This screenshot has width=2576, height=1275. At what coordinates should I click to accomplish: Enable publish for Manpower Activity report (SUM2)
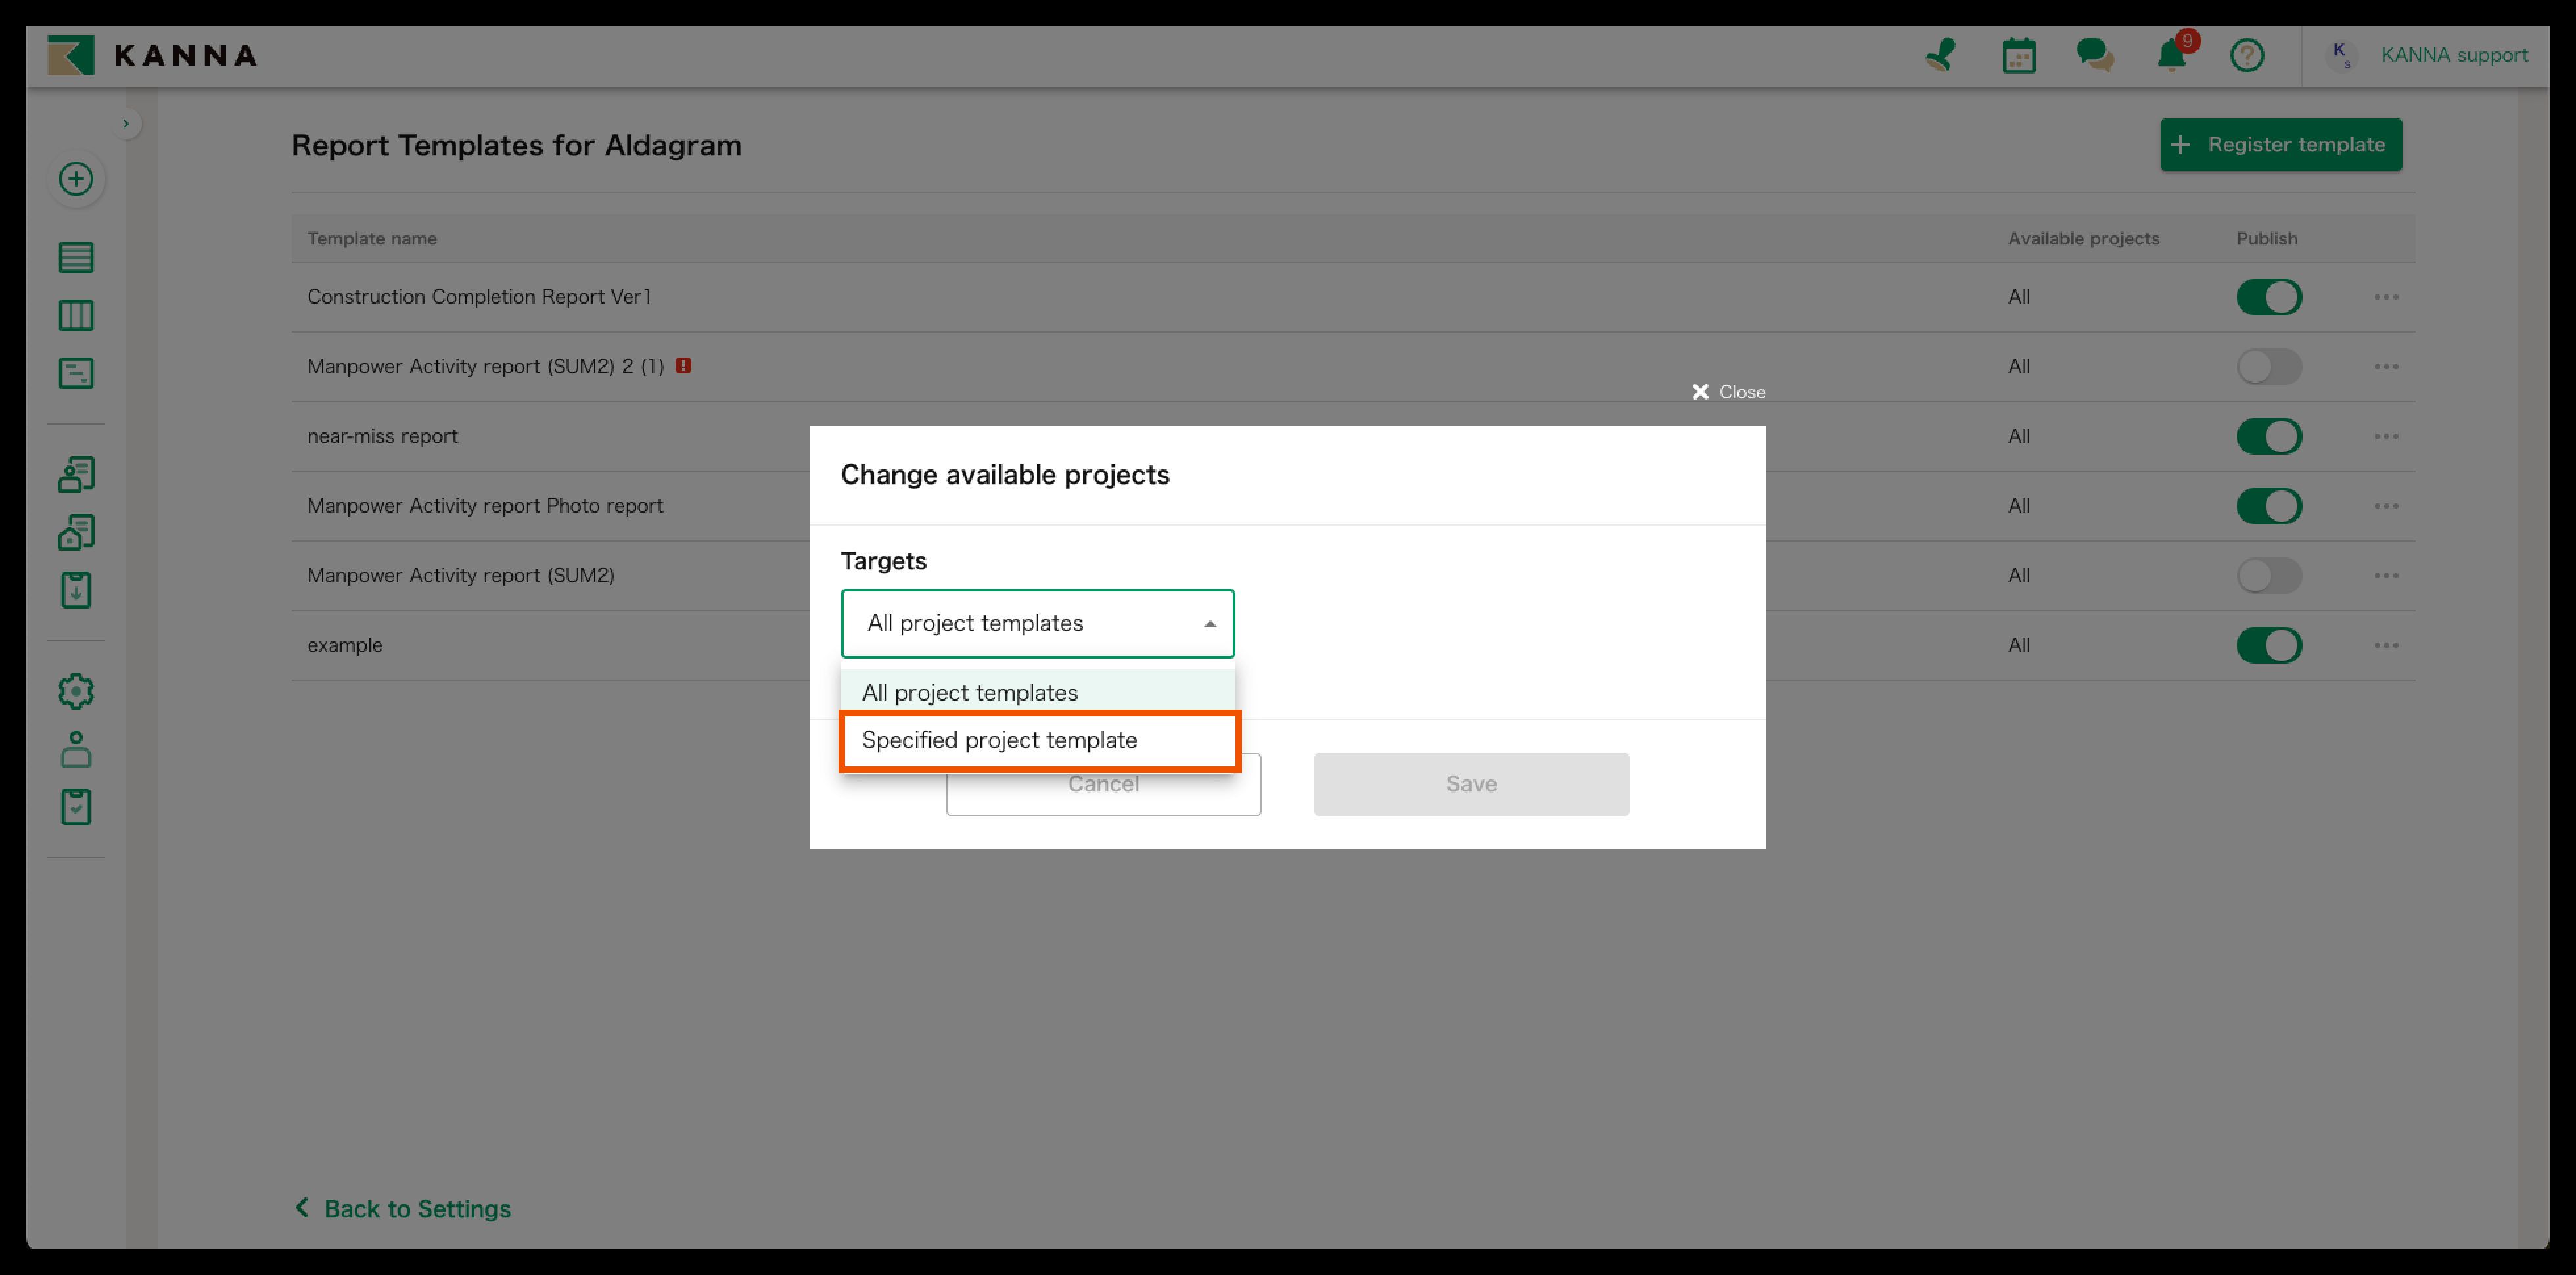[x=2268, y=575]
